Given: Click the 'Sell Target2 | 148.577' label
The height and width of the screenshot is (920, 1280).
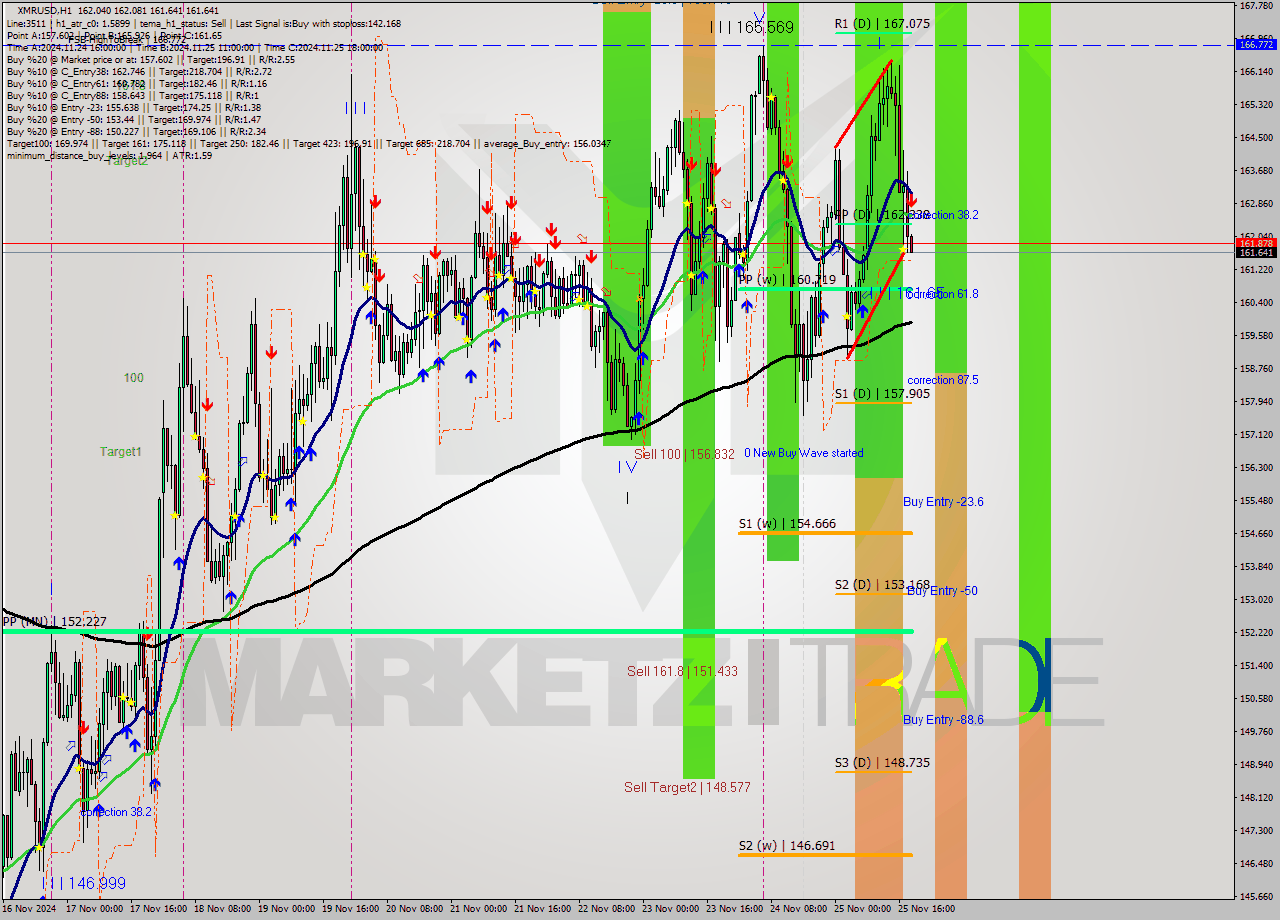Looking at the screenshot, I should click(x=687, y=788).
